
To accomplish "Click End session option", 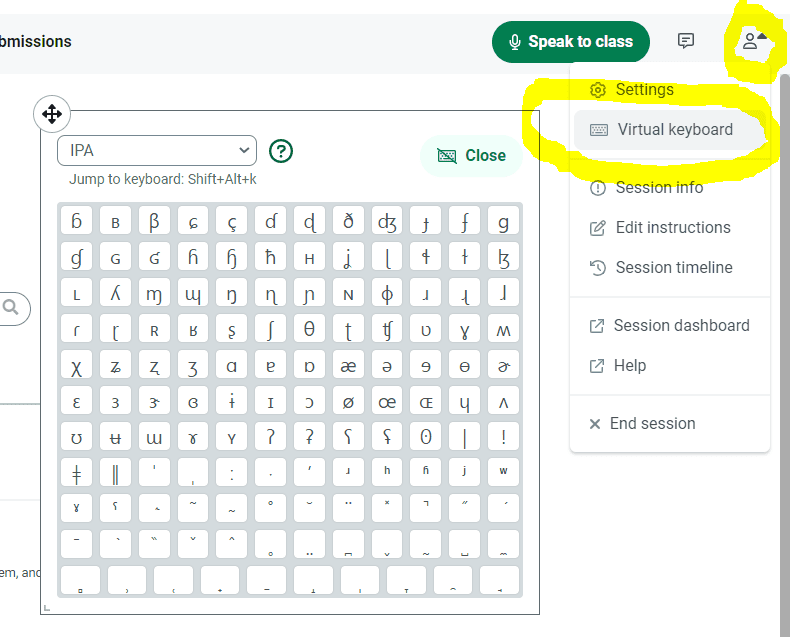I will point(651,424).
